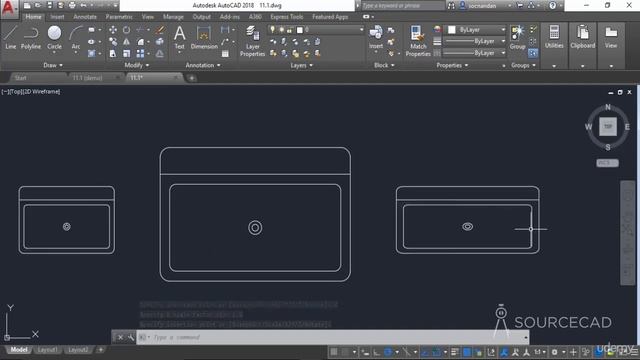640x360 pixels.
Task: Expand the Layers panel
Action: (x=301, y=65)
